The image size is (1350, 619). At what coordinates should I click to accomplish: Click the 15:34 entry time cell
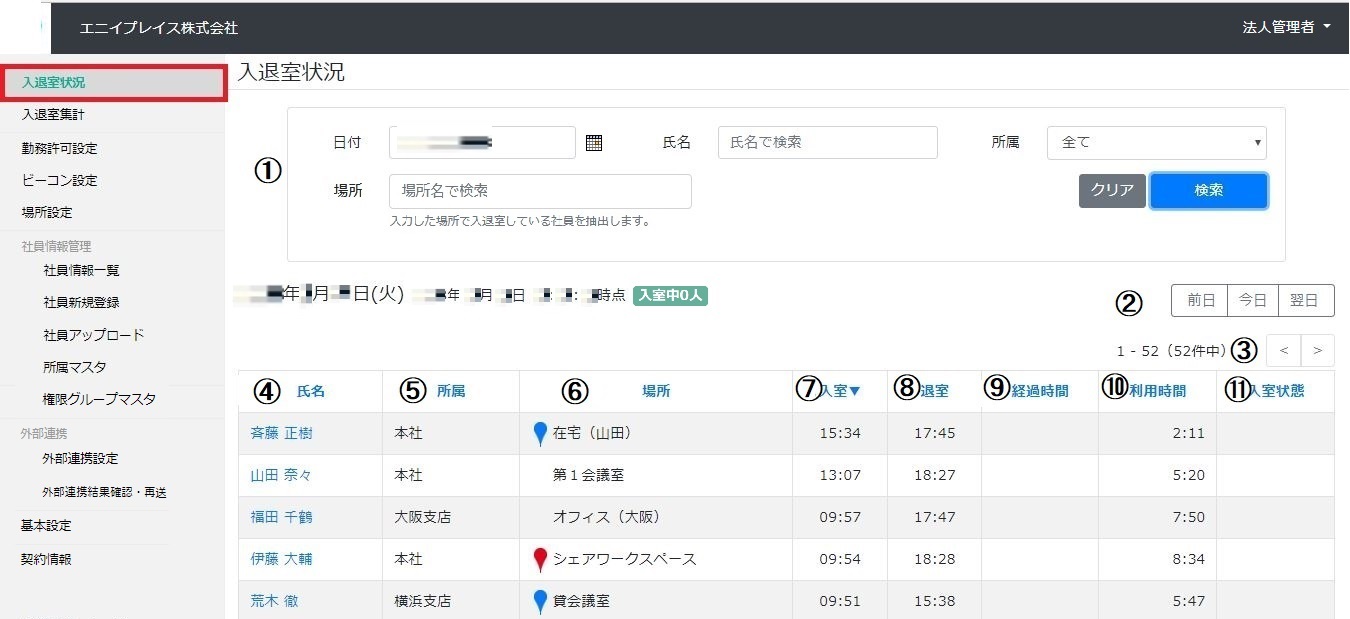[x=840, y=434]
